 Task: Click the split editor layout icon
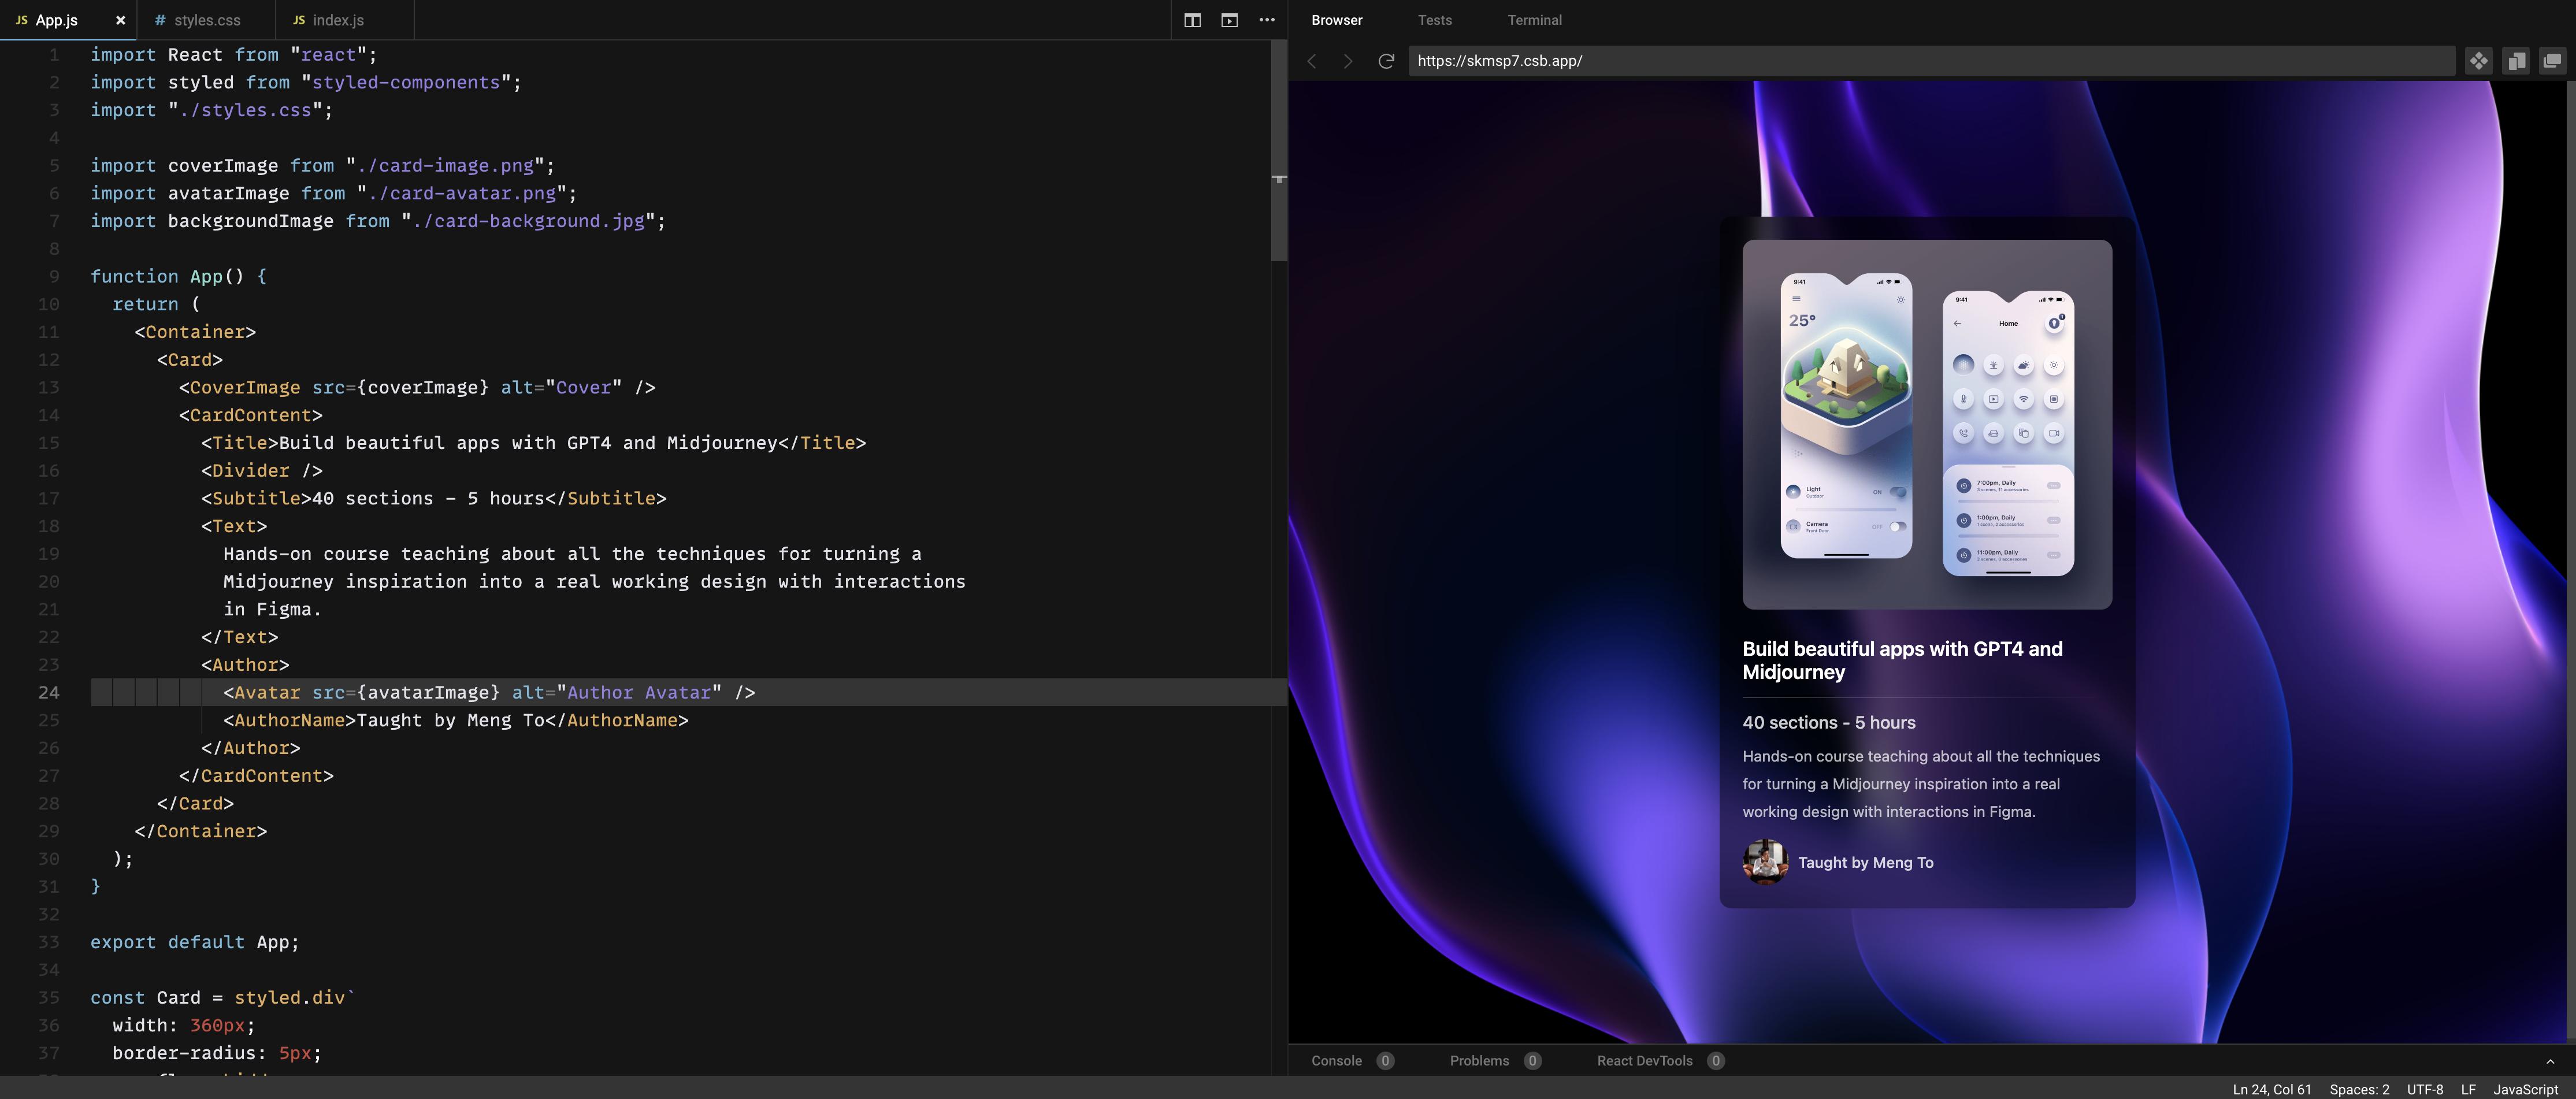(1192, 20)
